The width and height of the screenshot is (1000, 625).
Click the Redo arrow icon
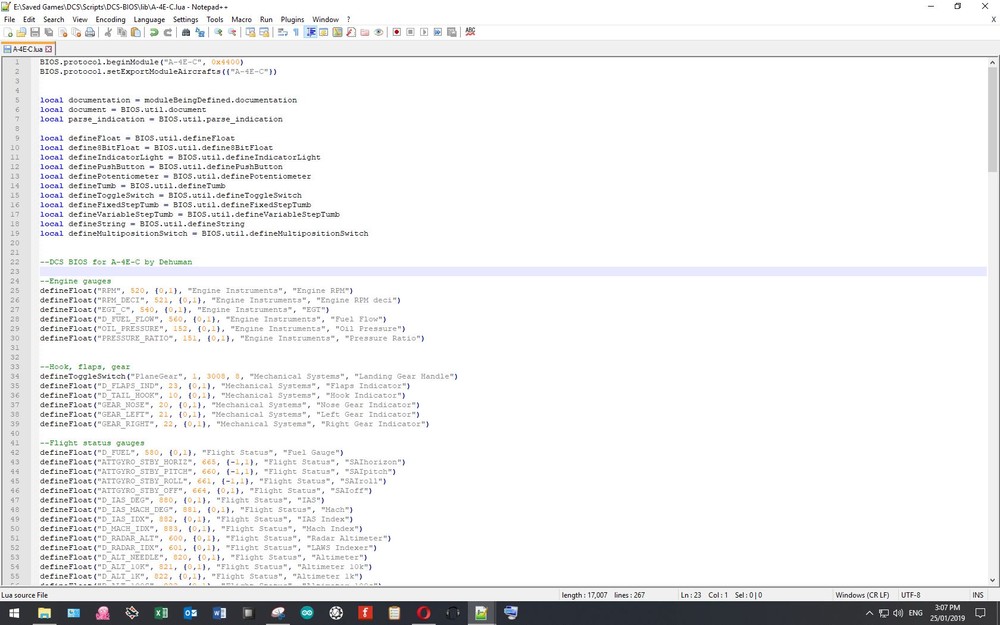168,32
